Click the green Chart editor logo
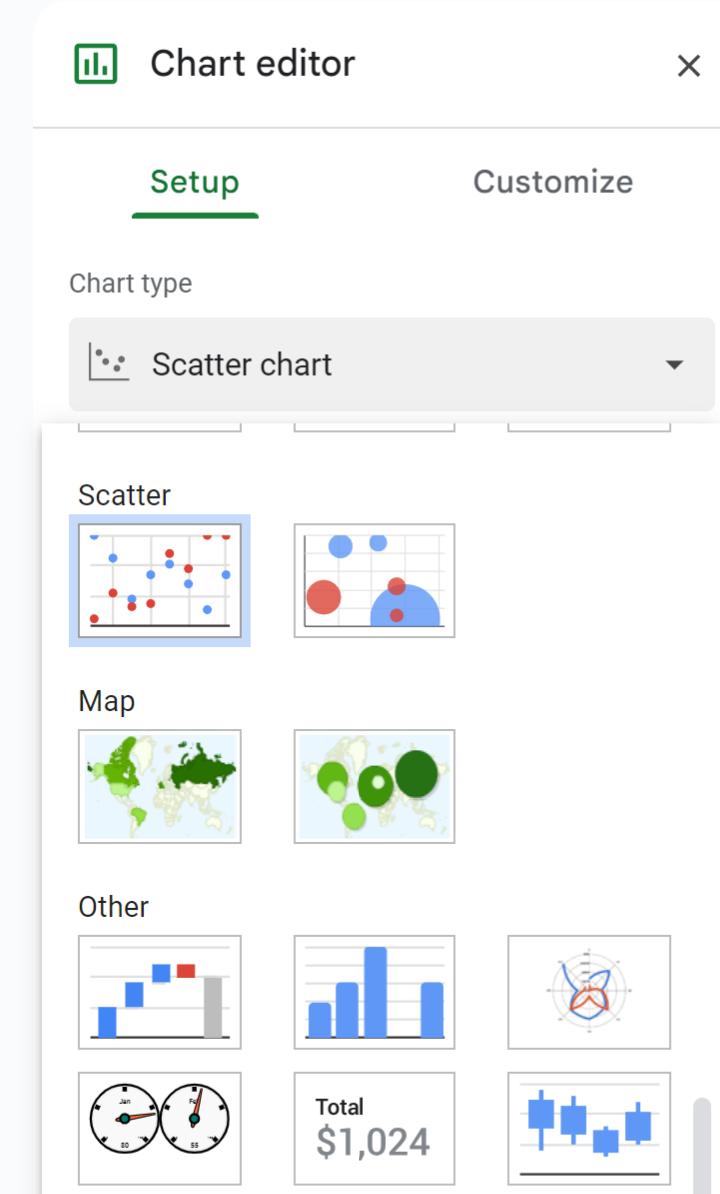Image resolution: width=720 pixels, height=1194 pixels. pos(95,63)
